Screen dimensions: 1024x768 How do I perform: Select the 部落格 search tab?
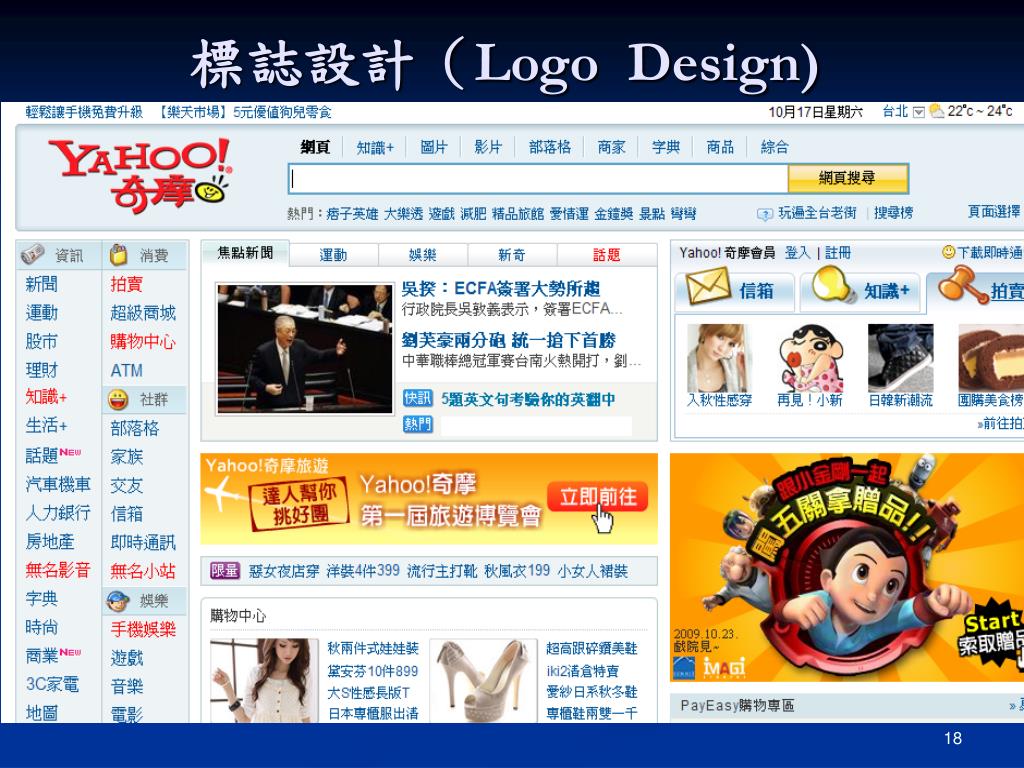click(550, 147)
